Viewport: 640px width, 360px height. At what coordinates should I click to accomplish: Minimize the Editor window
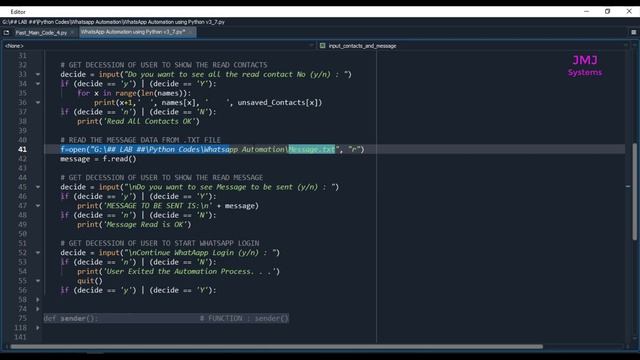click(587, 11)
